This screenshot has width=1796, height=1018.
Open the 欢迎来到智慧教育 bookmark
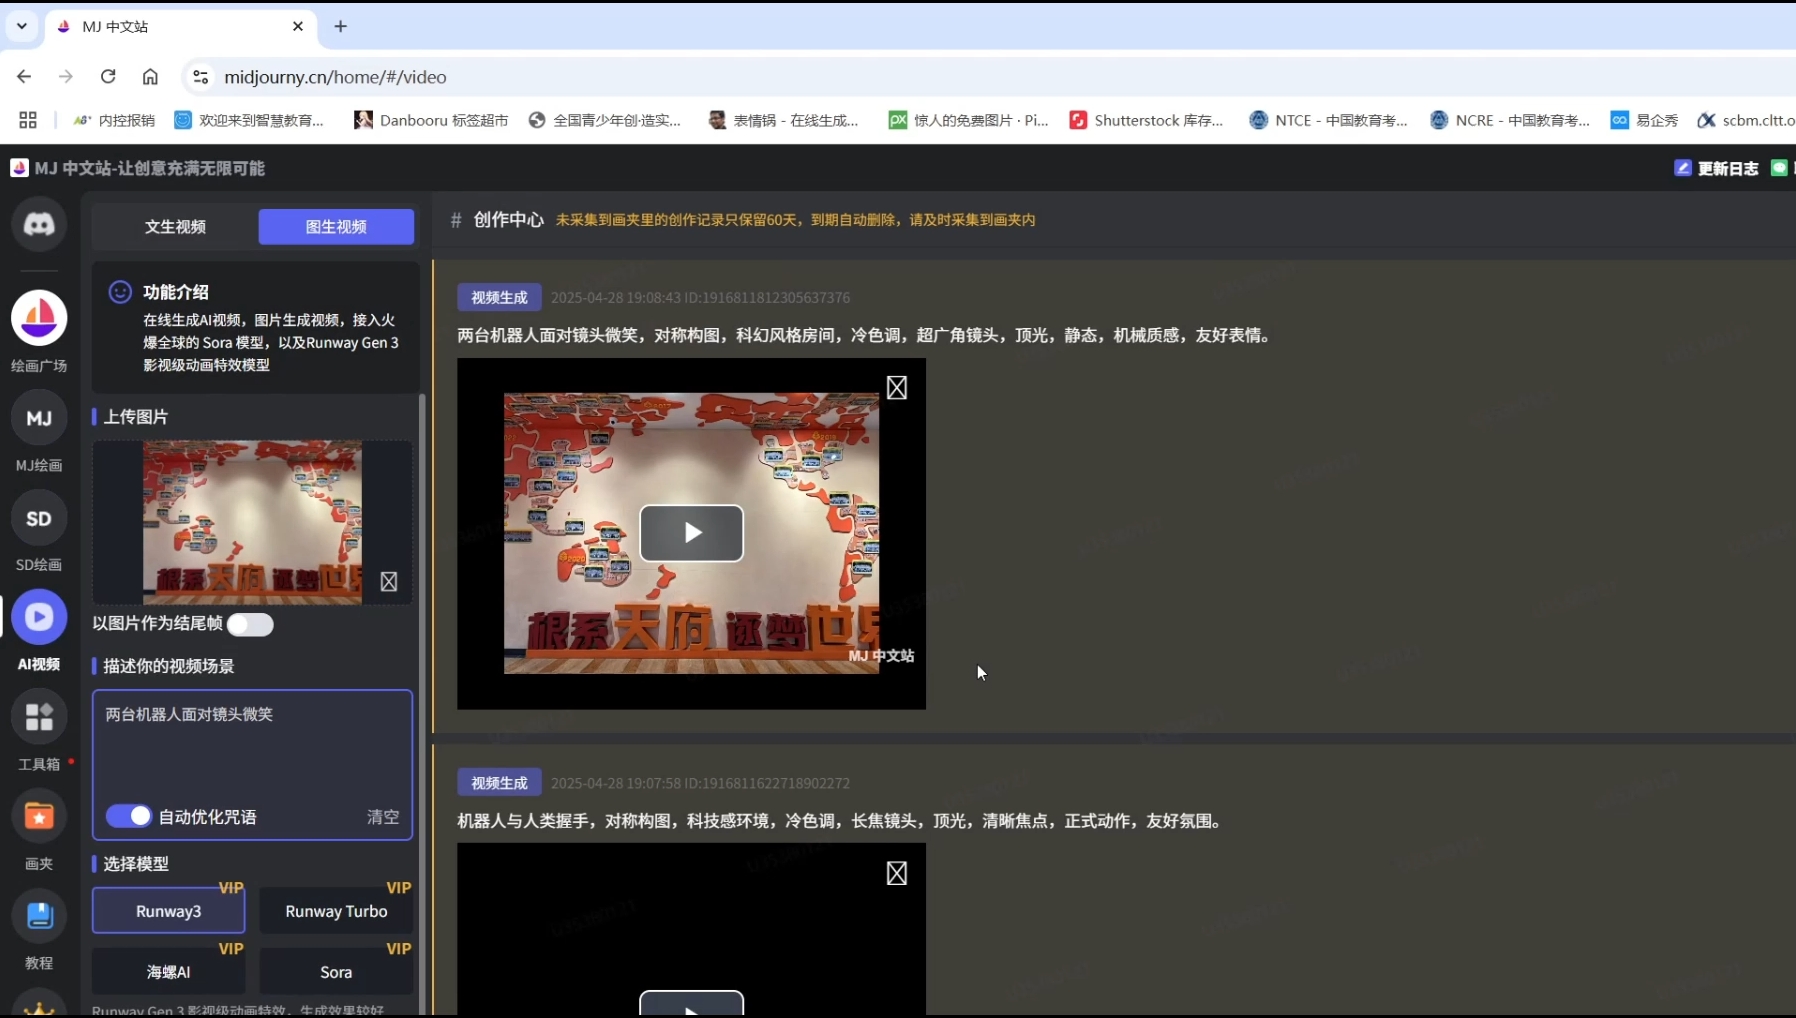click(x=249, y=120)
